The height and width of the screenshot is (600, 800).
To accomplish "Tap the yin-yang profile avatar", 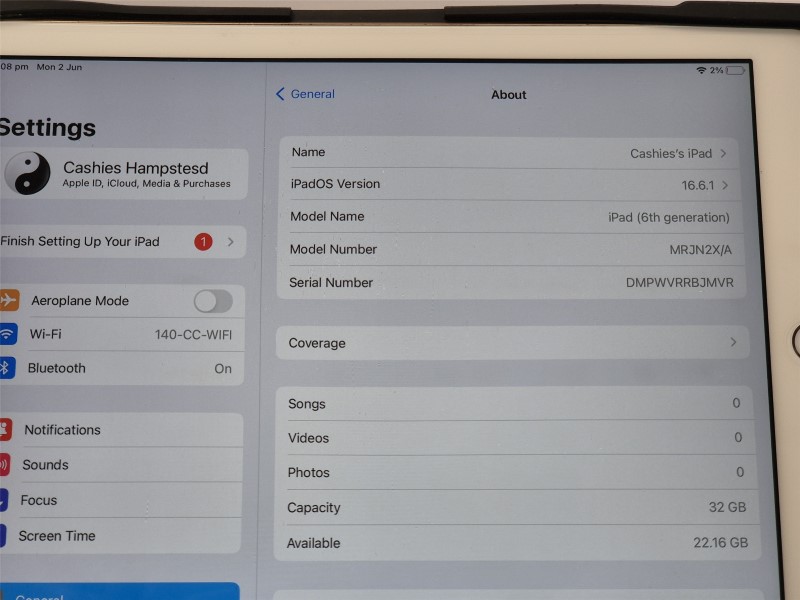I will [x=27, y=173].
